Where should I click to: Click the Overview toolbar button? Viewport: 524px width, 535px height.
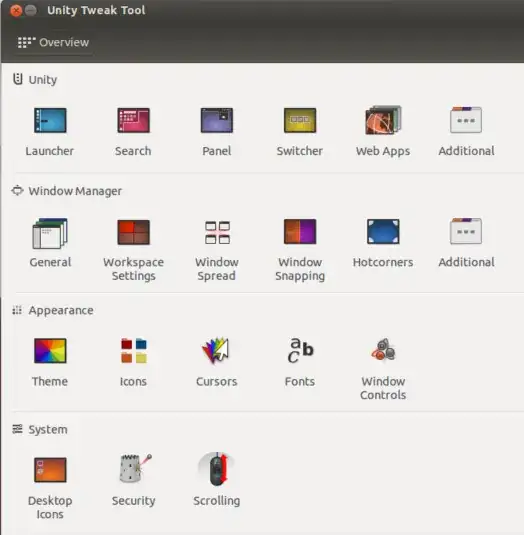(54, 42)
